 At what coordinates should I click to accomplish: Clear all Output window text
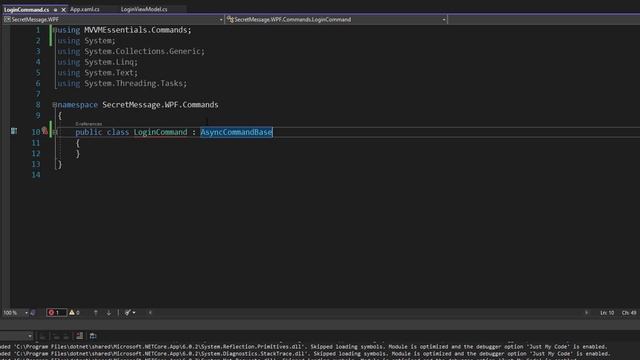(80, 336)
